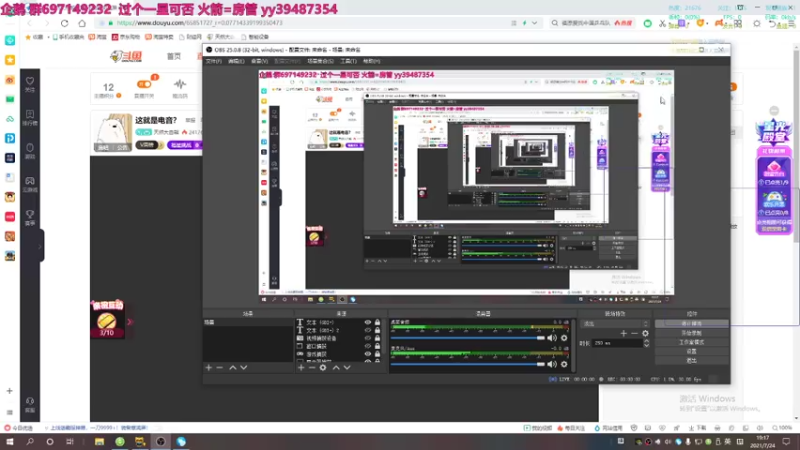The image size is (800, 450).
Task: Click the waveform icon on Douyu stats bar
Action: tap(180, 84)
